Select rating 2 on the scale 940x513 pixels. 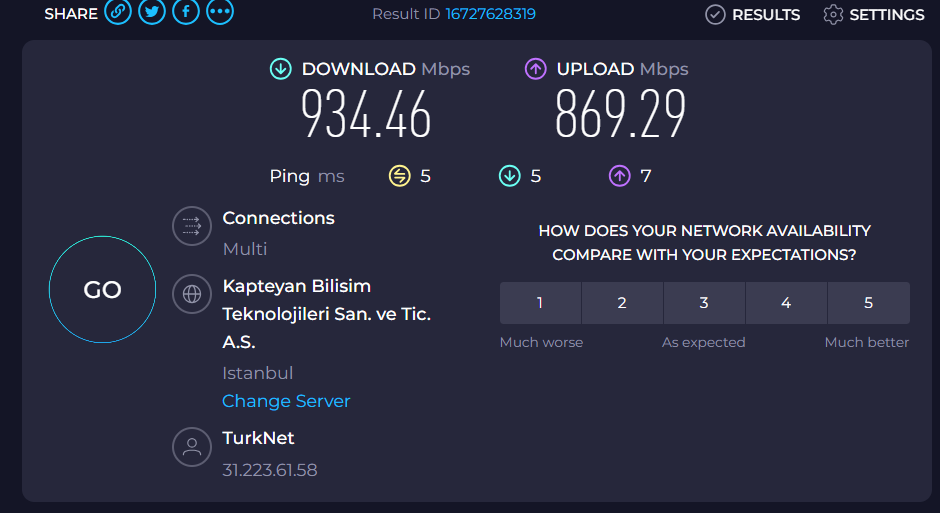click(622, 303)
